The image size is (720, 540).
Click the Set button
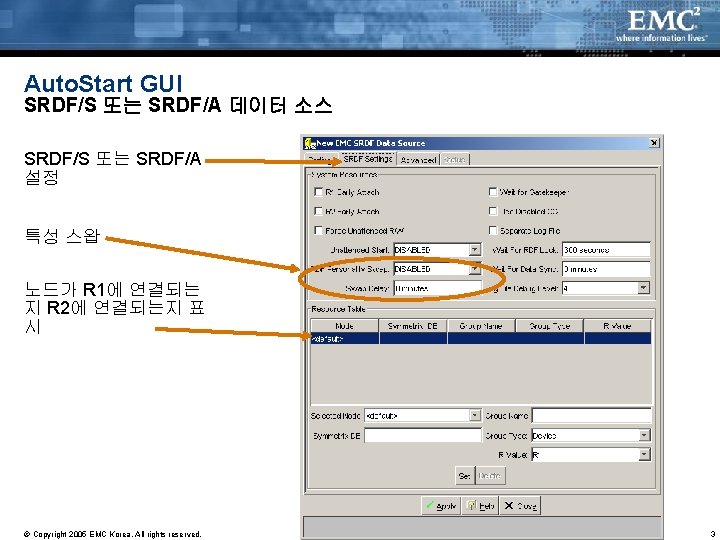point(464,476)
